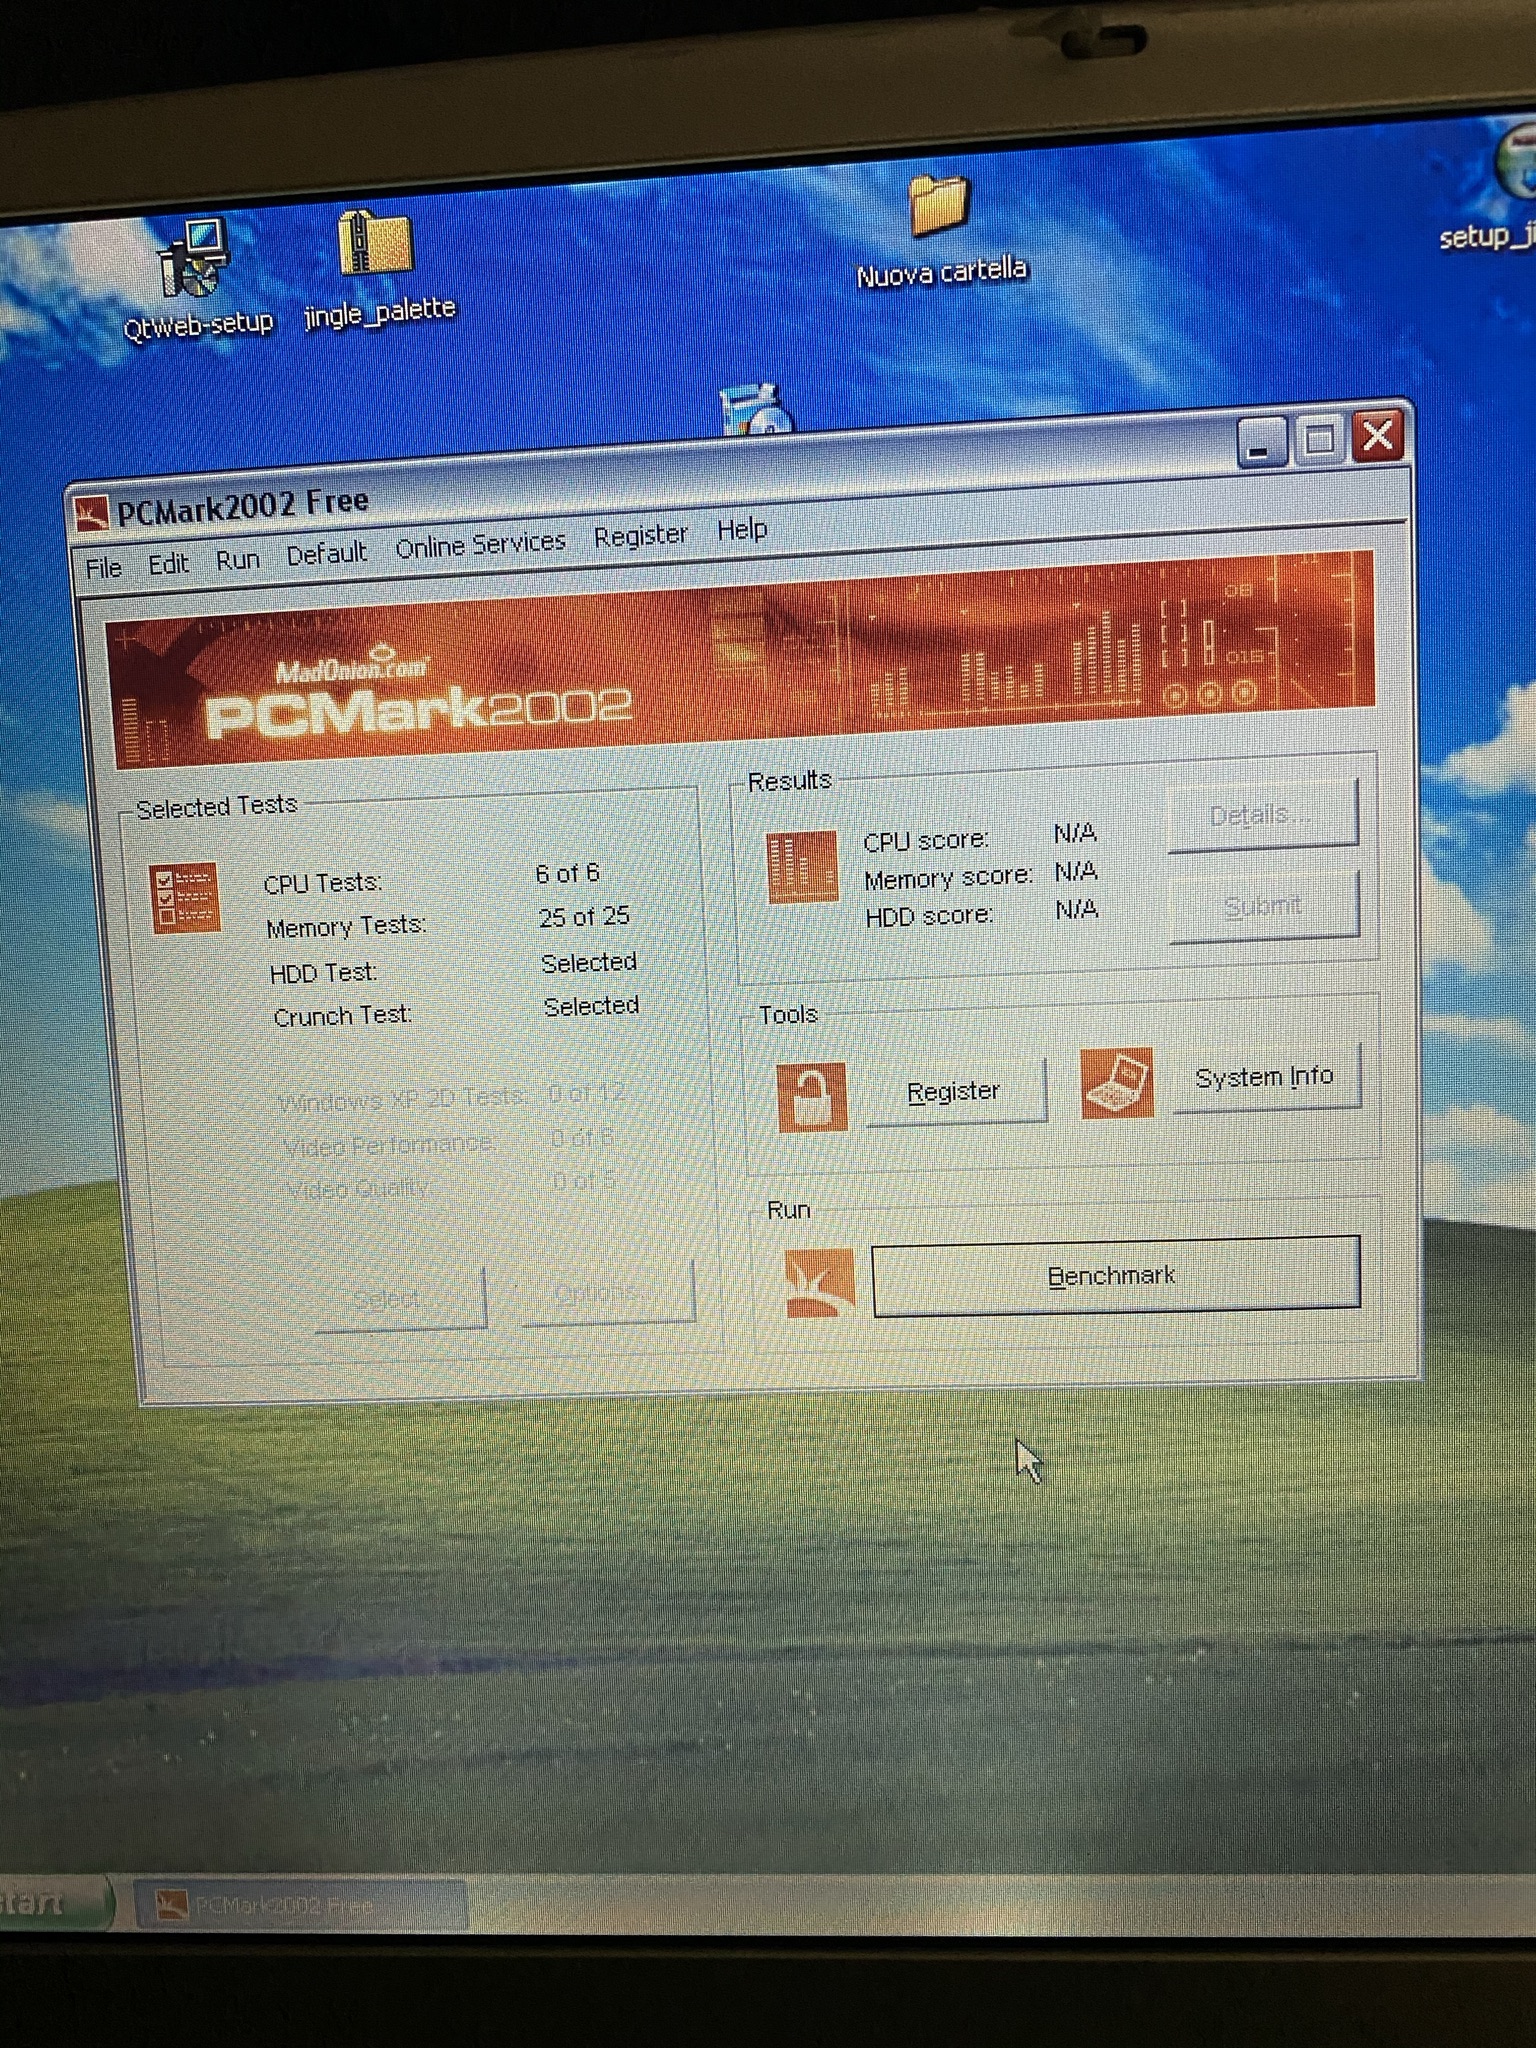Click the '25 of 25' value
Screen dimensions: 1536x2048
coord(584,916)
